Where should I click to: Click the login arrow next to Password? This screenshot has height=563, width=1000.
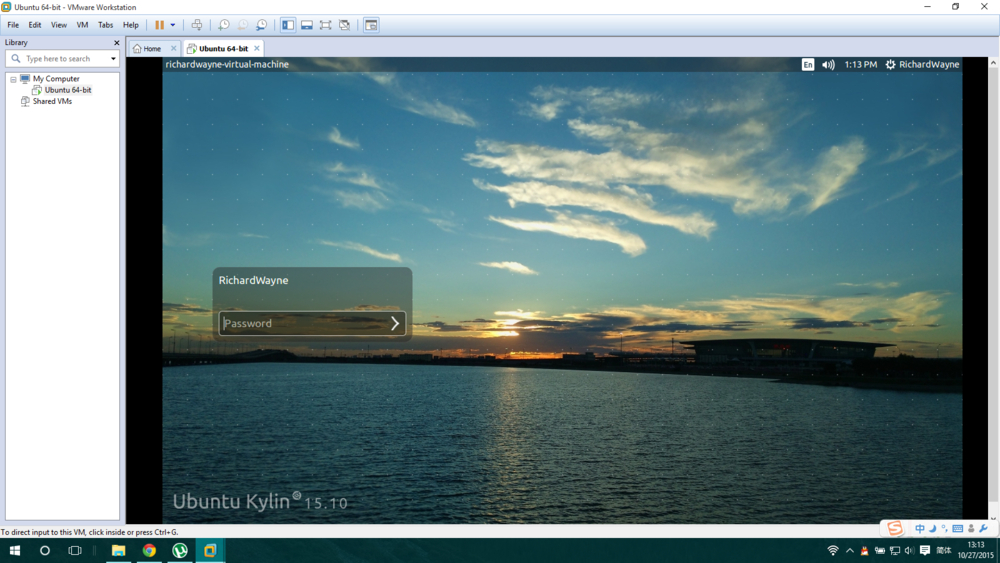pos(395,323)
